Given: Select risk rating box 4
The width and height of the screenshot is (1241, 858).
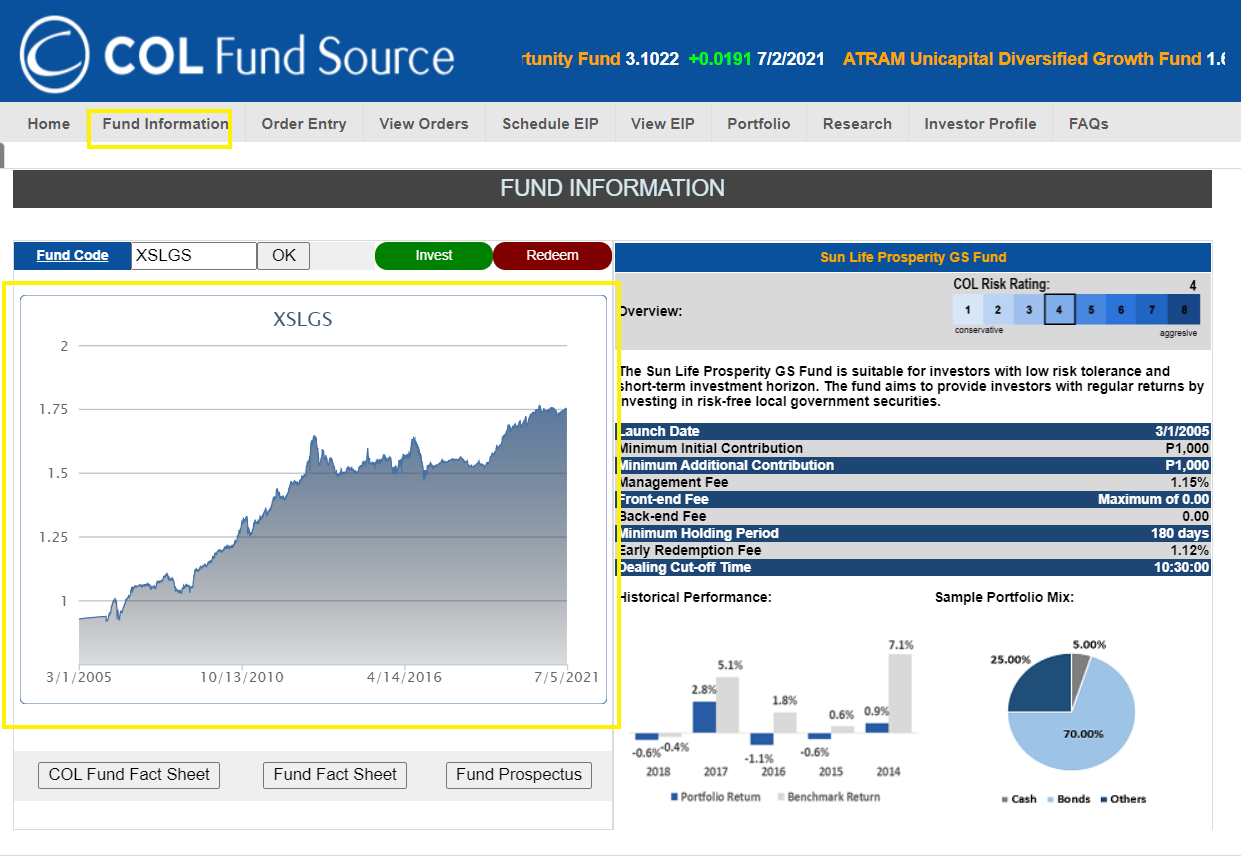Looking at the screenshot, I should click(x=1059, y=310).
